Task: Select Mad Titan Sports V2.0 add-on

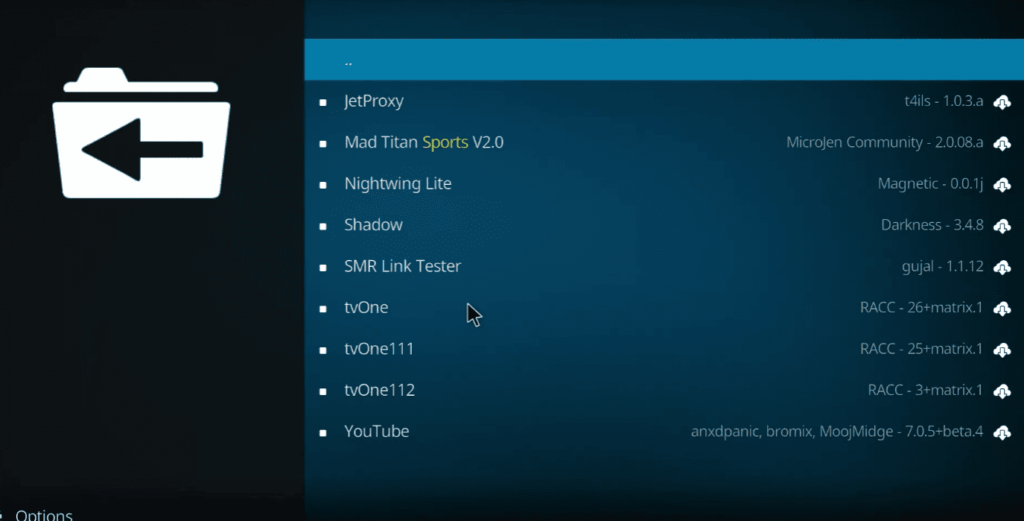Action: tap(664, 142)
